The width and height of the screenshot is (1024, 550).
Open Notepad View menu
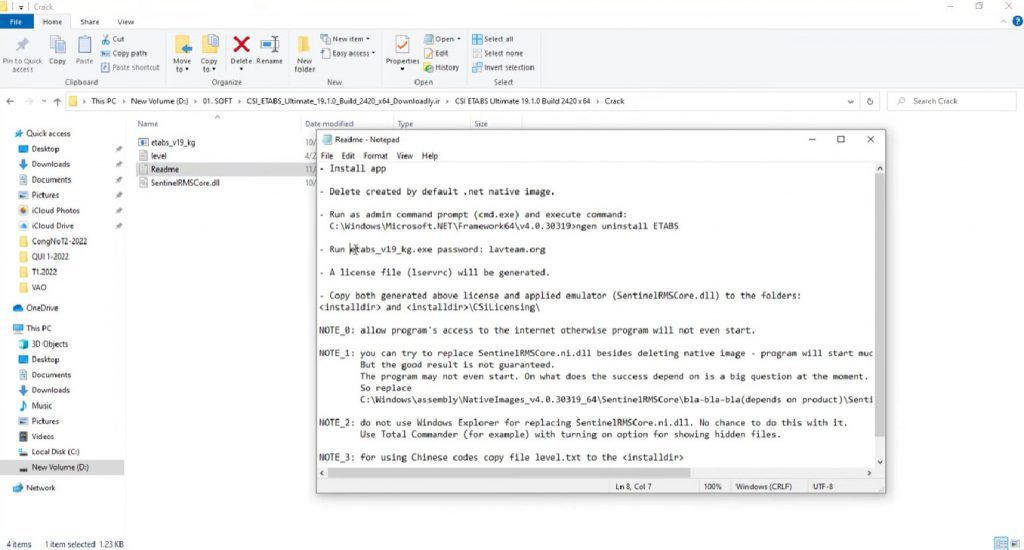point(404,156)
